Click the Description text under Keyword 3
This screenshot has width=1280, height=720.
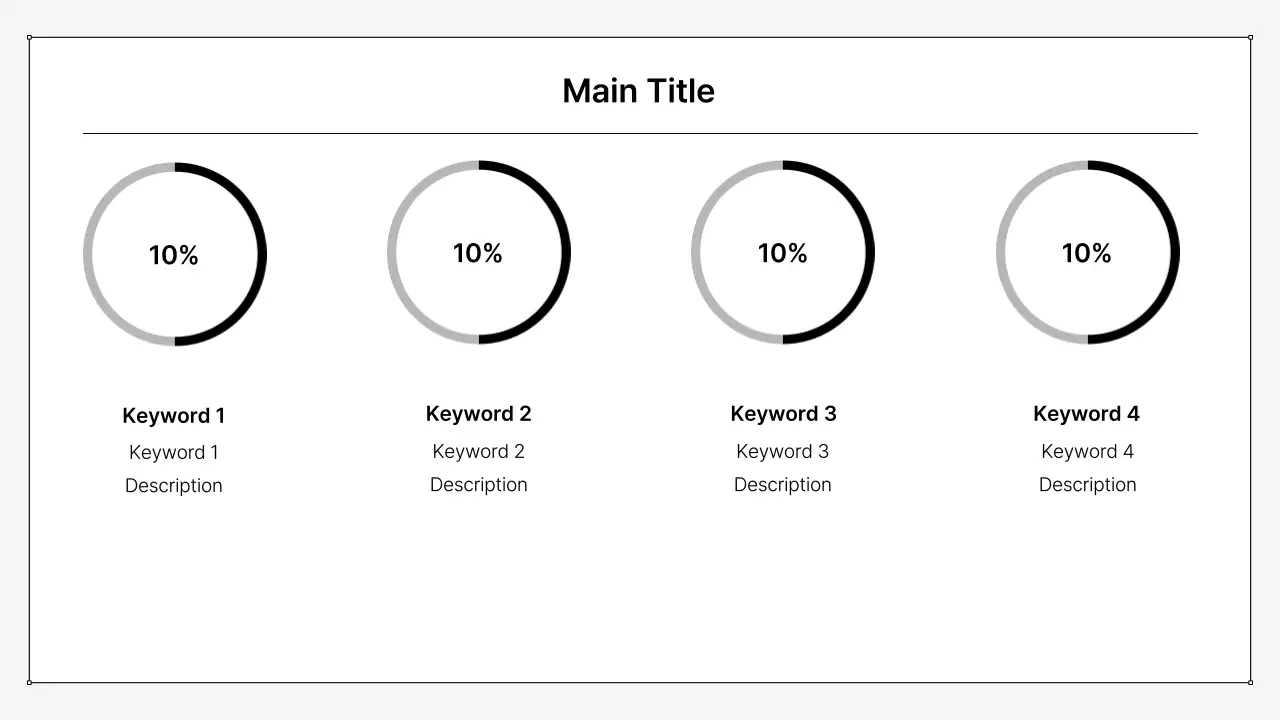pyautogui.click(x=783, y=485)
